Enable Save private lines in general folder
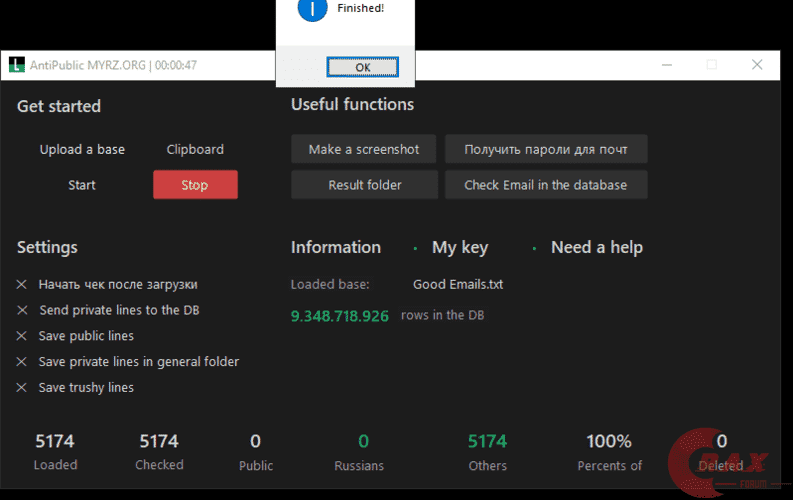This screenshot has height=500, width=793. click(22, 362)
